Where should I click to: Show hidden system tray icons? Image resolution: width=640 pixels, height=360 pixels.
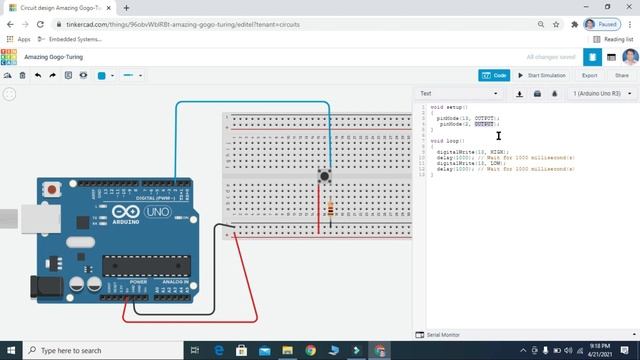pyautogui.click(x=523, y=351)
